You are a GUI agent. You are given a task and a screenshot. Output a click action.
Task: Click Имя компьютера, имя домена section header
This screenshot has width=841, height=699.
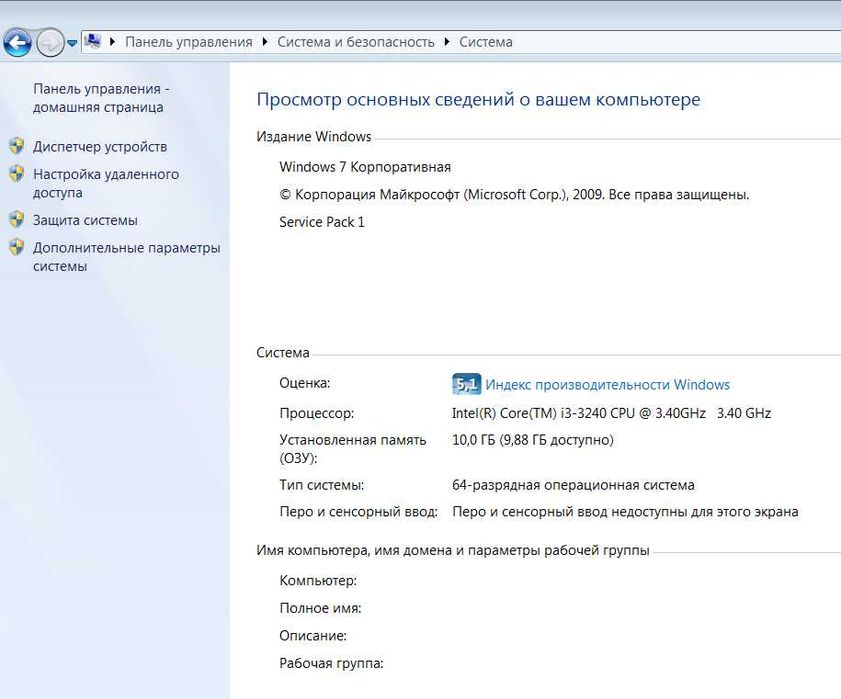click(x=453, y=550)
